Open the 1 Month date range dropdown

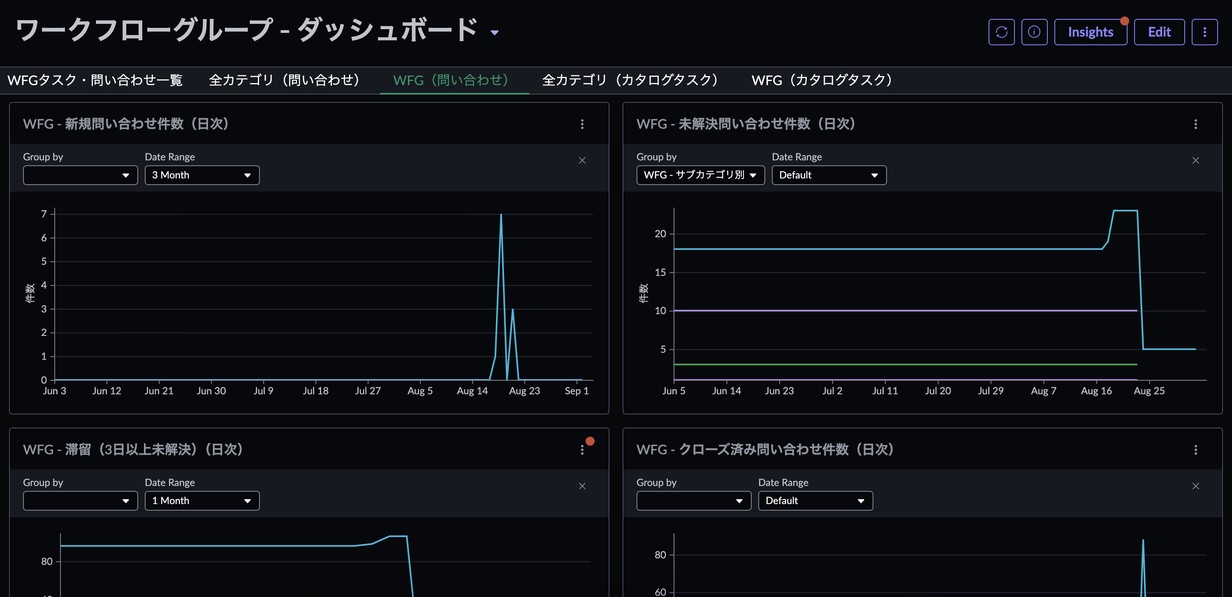coord(202,501)
